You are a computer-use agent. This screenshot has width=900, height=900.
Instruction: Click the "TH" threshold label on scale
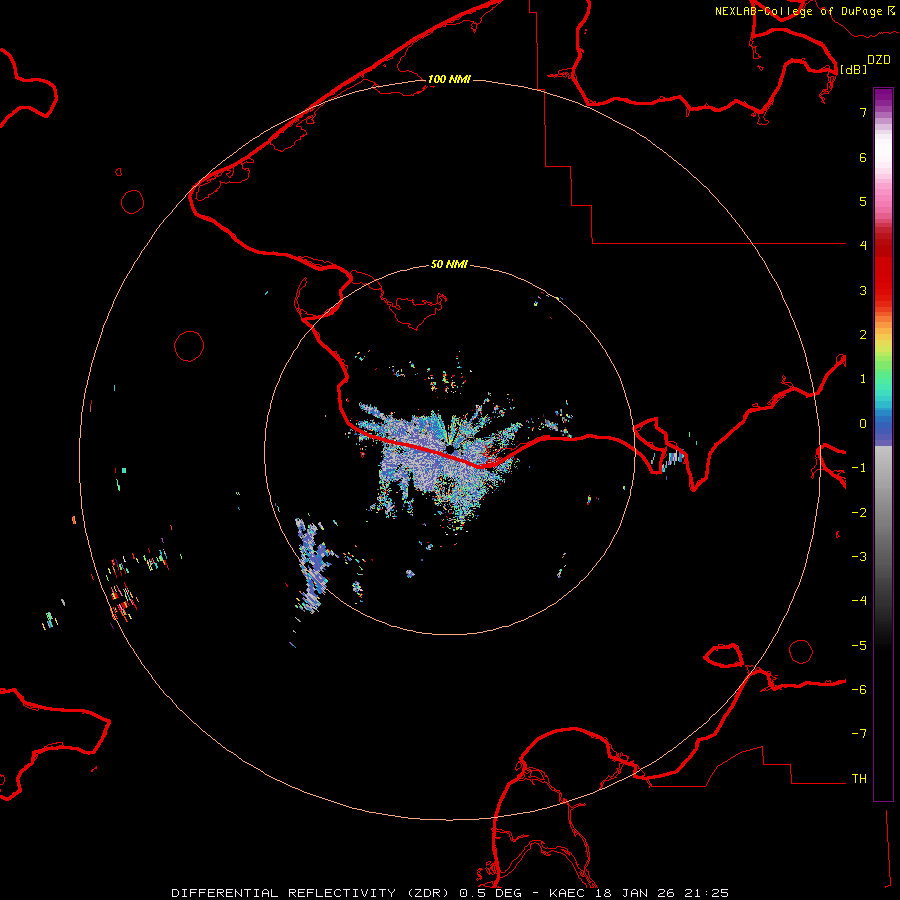[859, 779]
